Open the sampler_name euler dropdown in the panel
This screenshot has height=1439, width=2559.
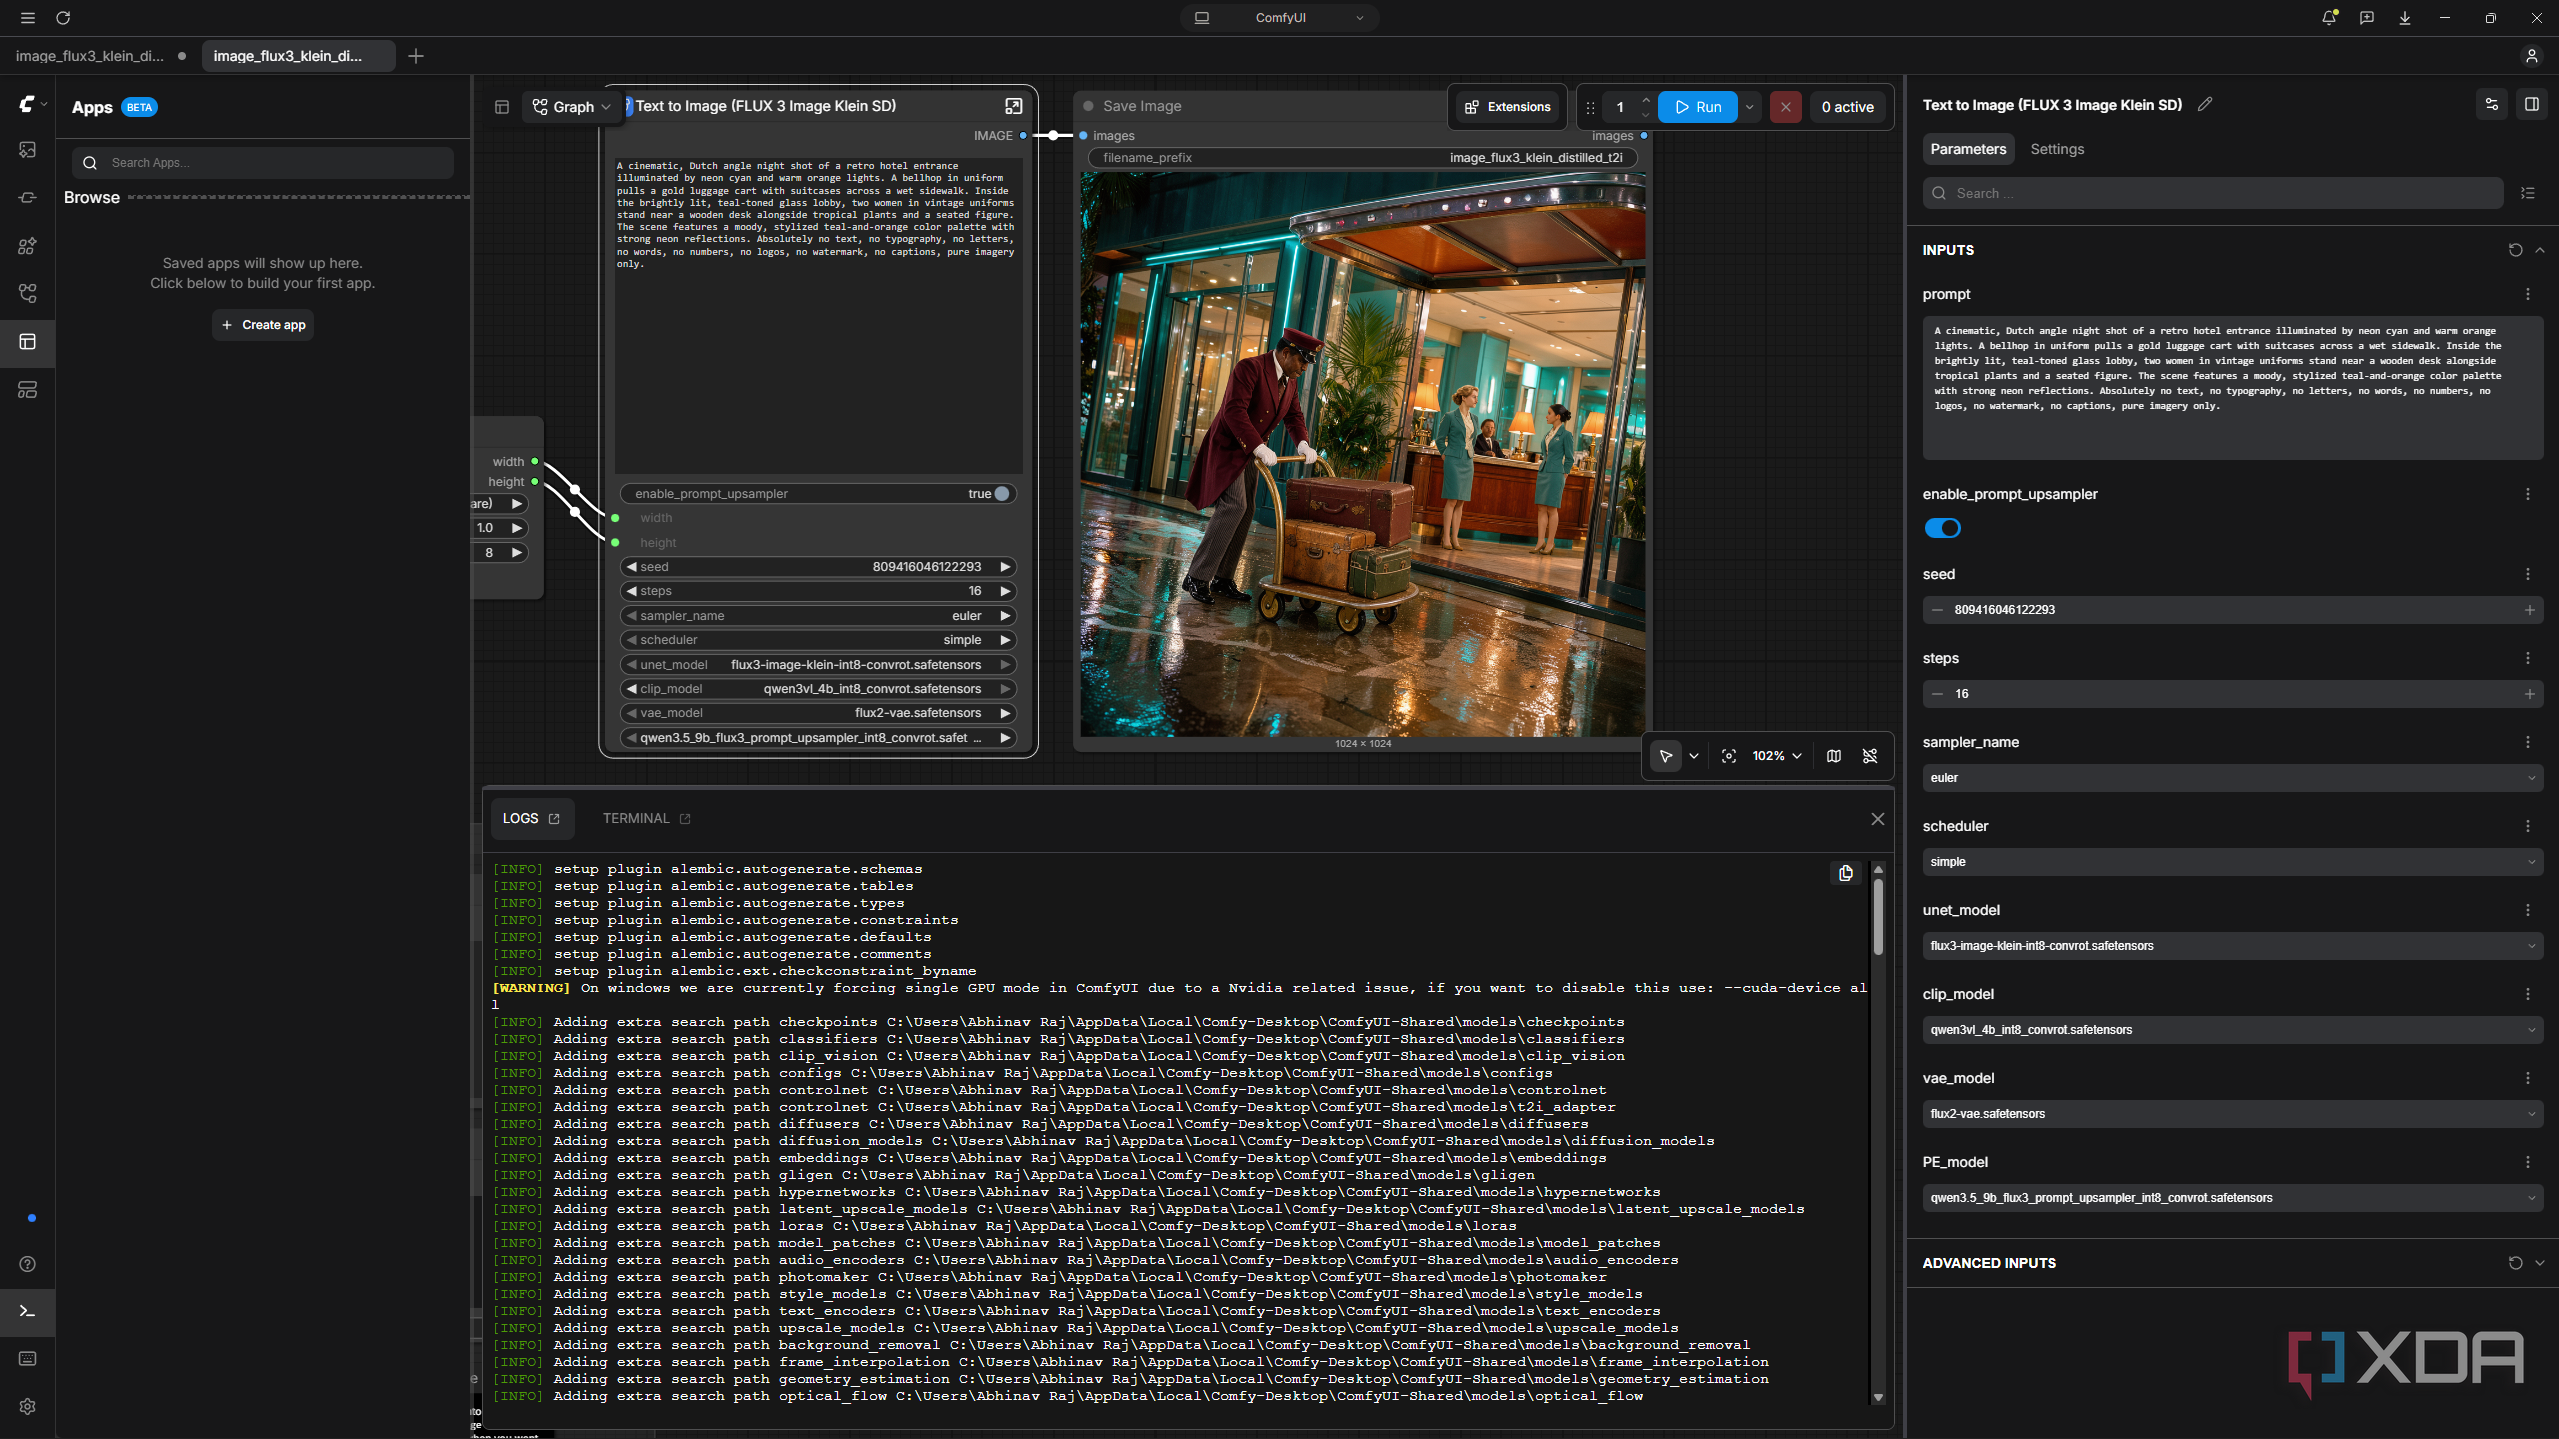coord(2232,778)
